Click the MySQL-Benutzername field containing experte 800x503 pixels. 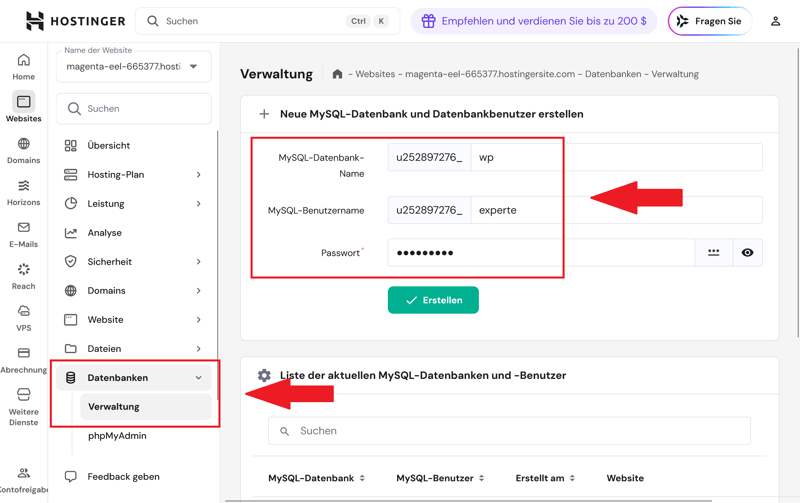pyautogui.click(x=616, y=210)
